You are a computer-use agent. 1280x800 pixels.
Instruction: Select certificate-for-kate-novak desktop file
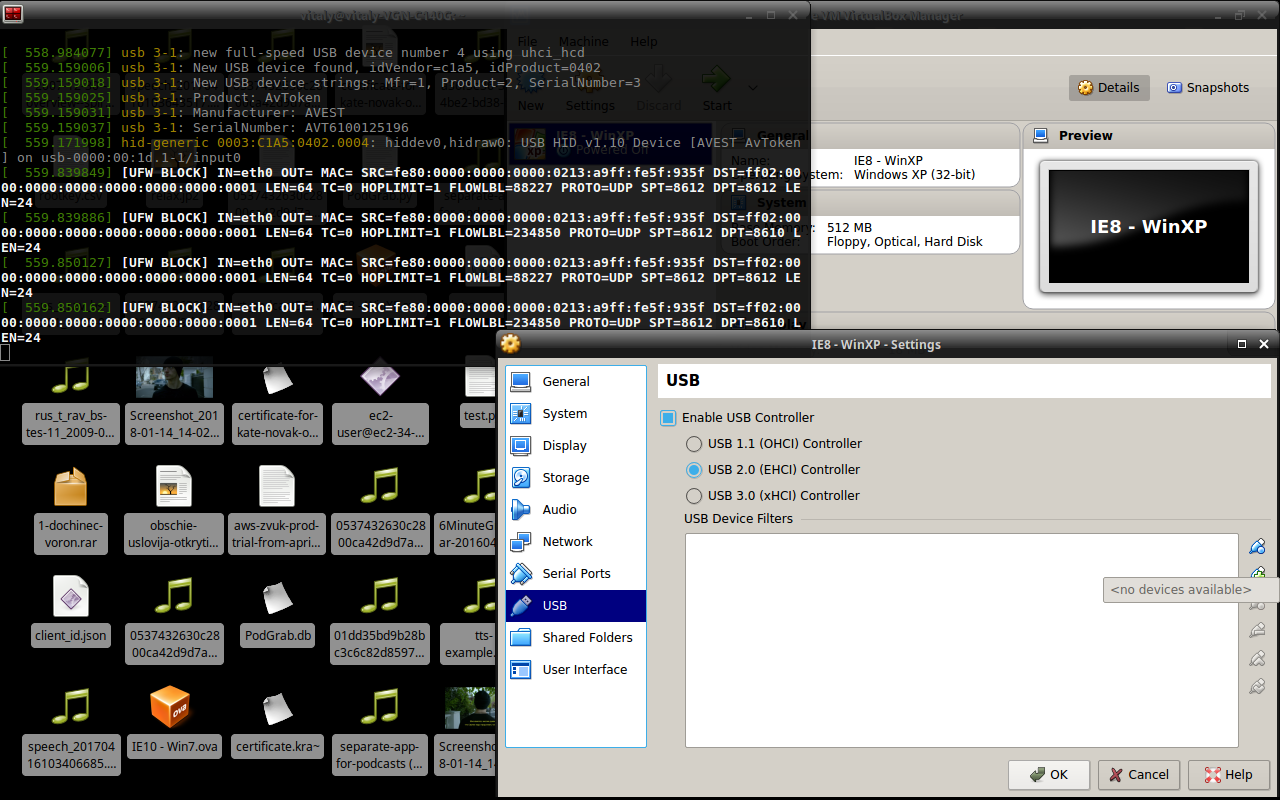[277, 402]
